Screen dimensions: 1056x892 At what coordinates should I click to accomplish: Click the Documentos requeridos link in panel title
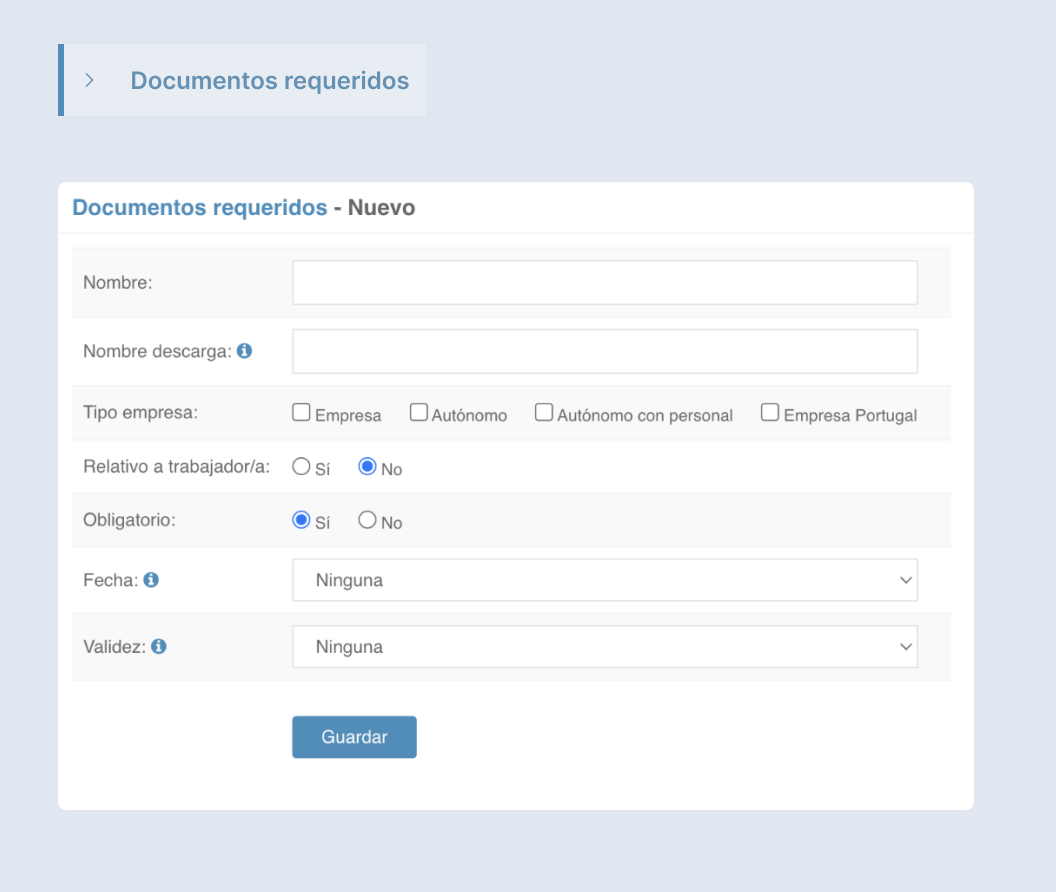[200, 208]
